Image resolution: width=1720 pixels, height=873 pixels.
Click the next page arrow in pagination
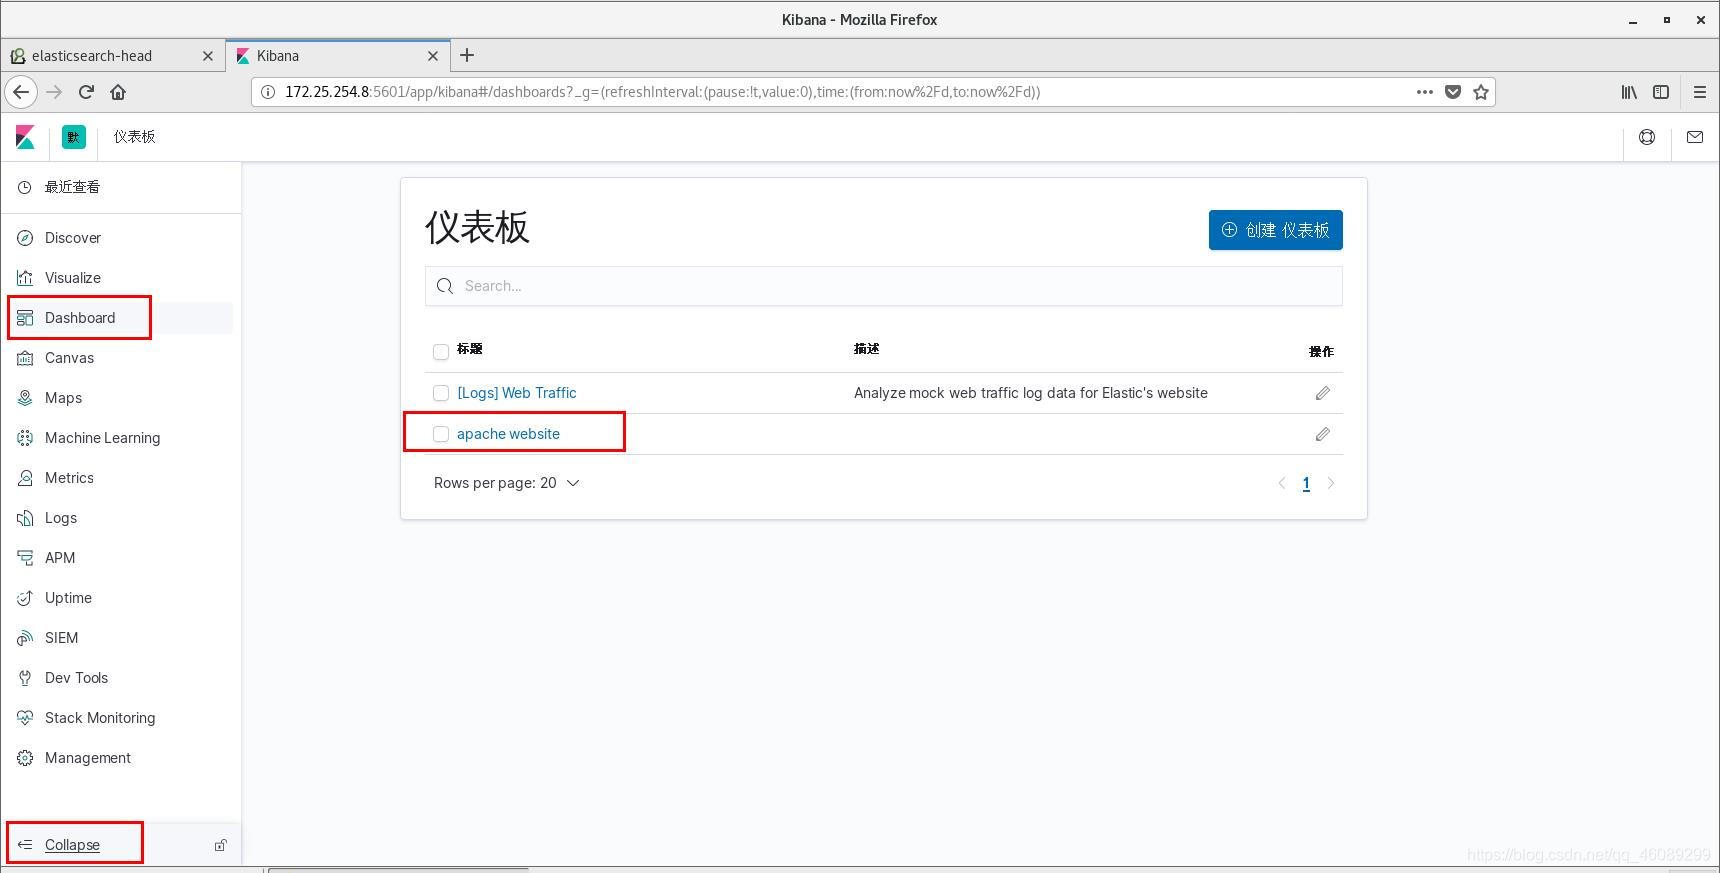[1331, 484]
